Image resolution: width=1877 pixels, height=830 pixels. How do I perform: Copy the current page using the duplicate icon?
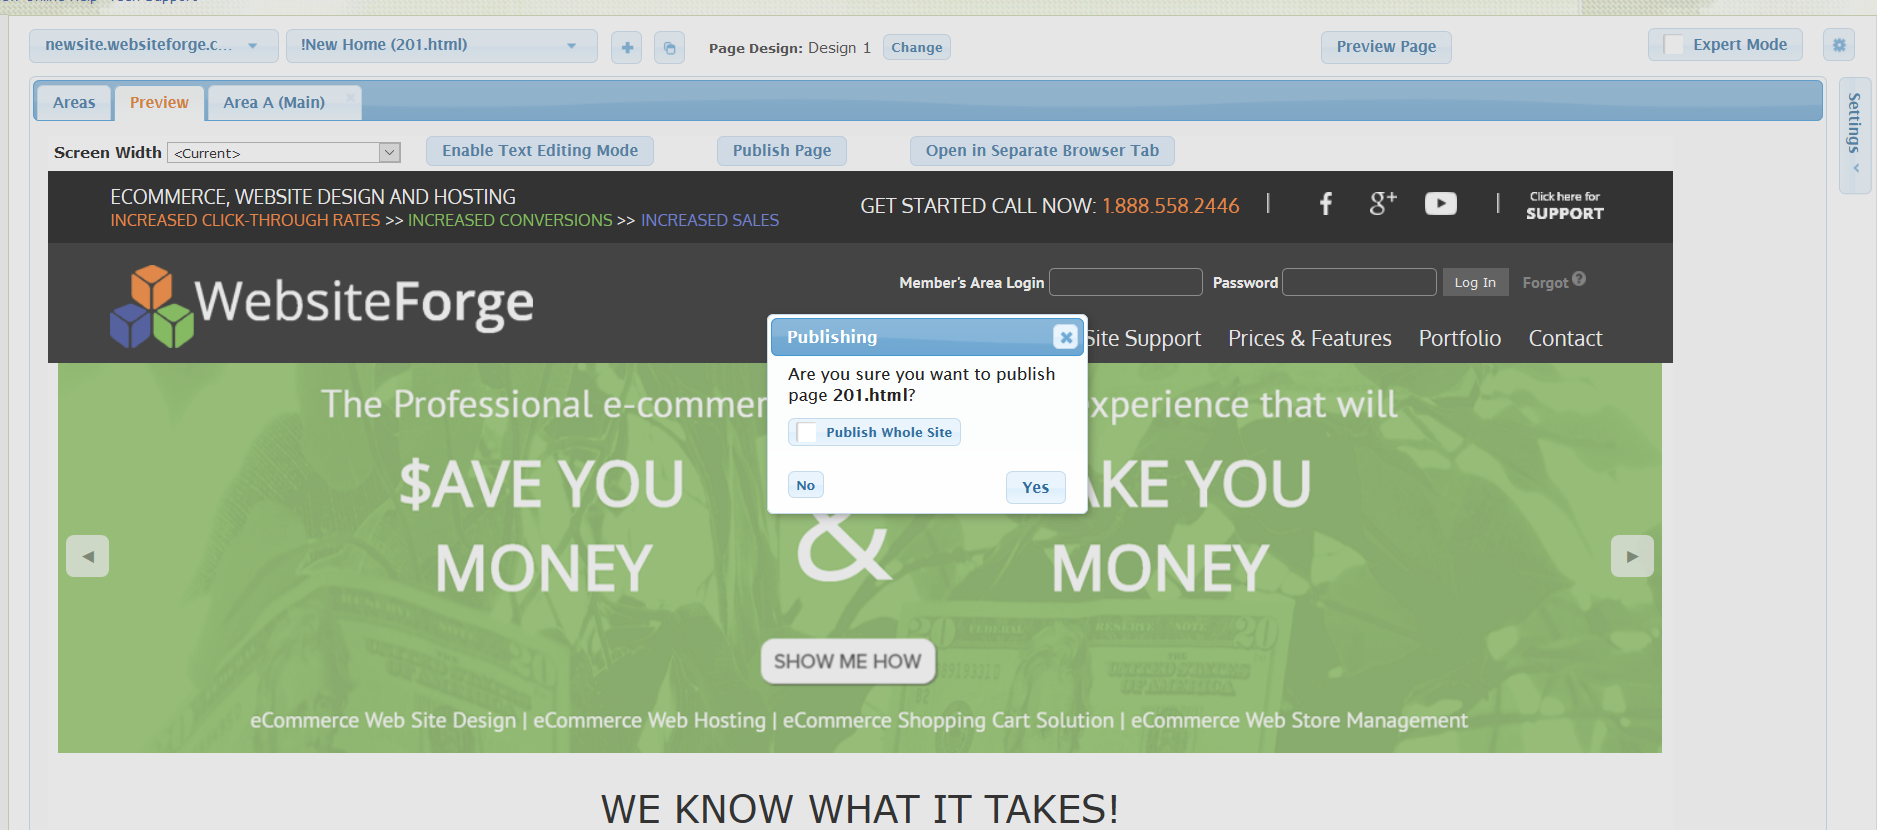click(x=670, y=47)
